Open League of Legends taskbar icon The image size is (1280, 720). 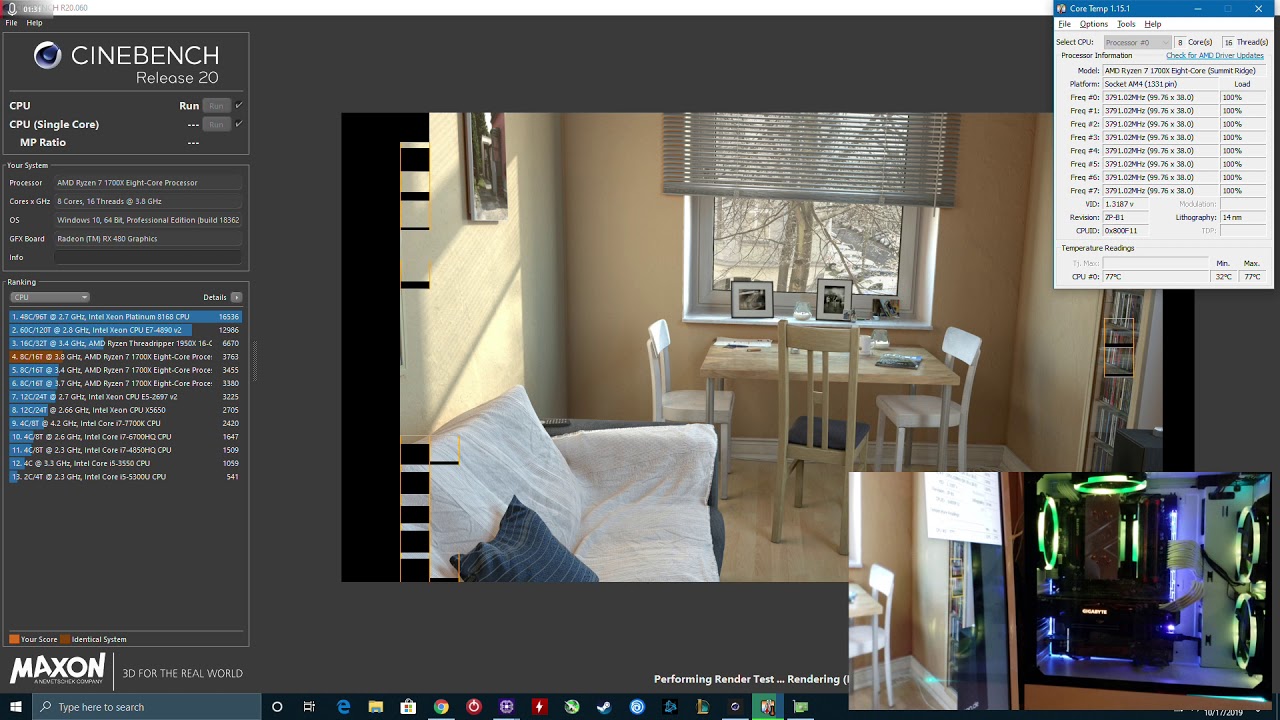point(703,707)
